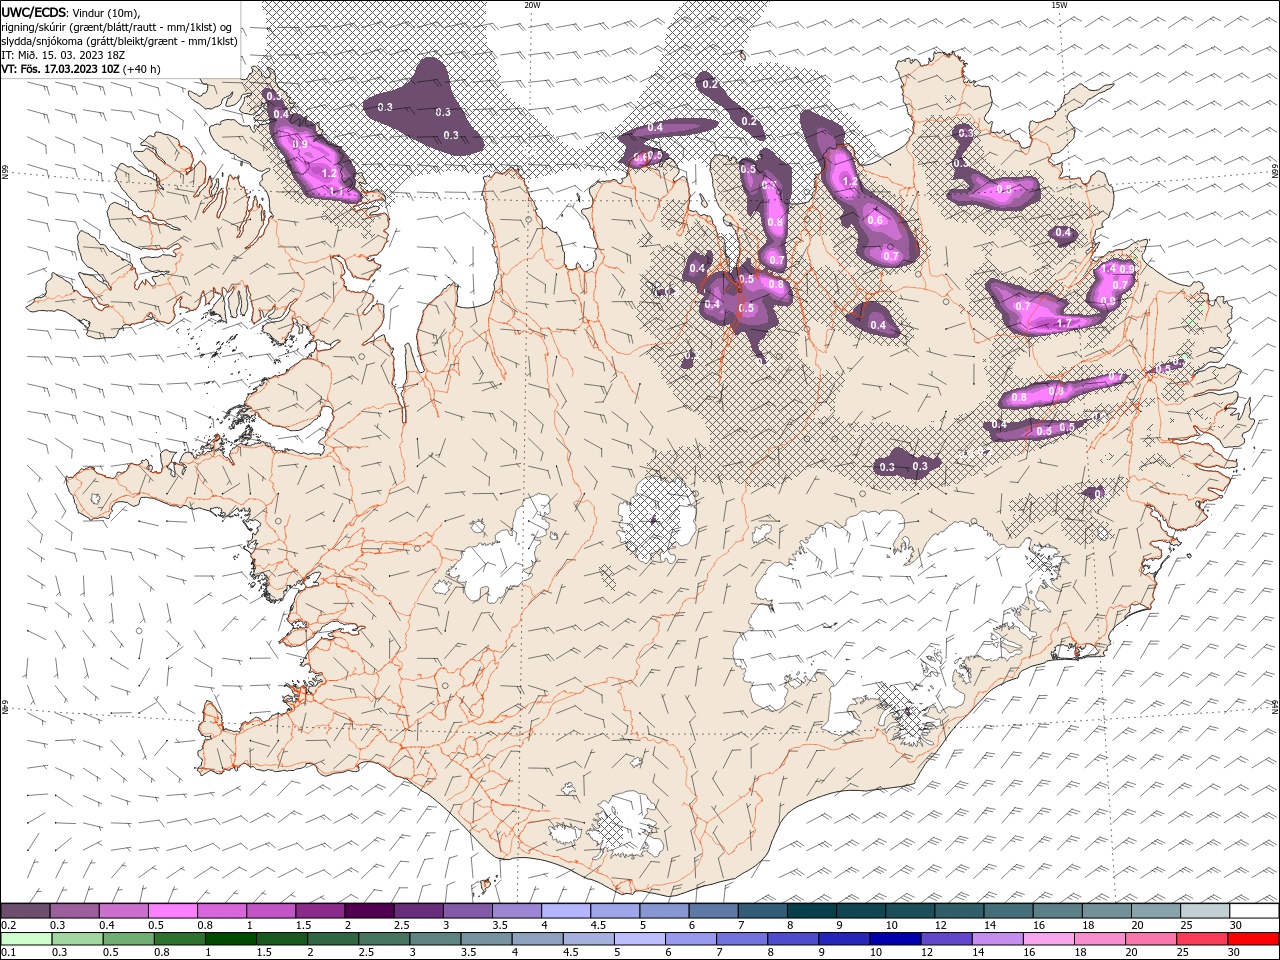The height and width of the screenshot is (960, 1280).
Task: Pick lower legend swatch labeled 0.1
Action: 26,939
